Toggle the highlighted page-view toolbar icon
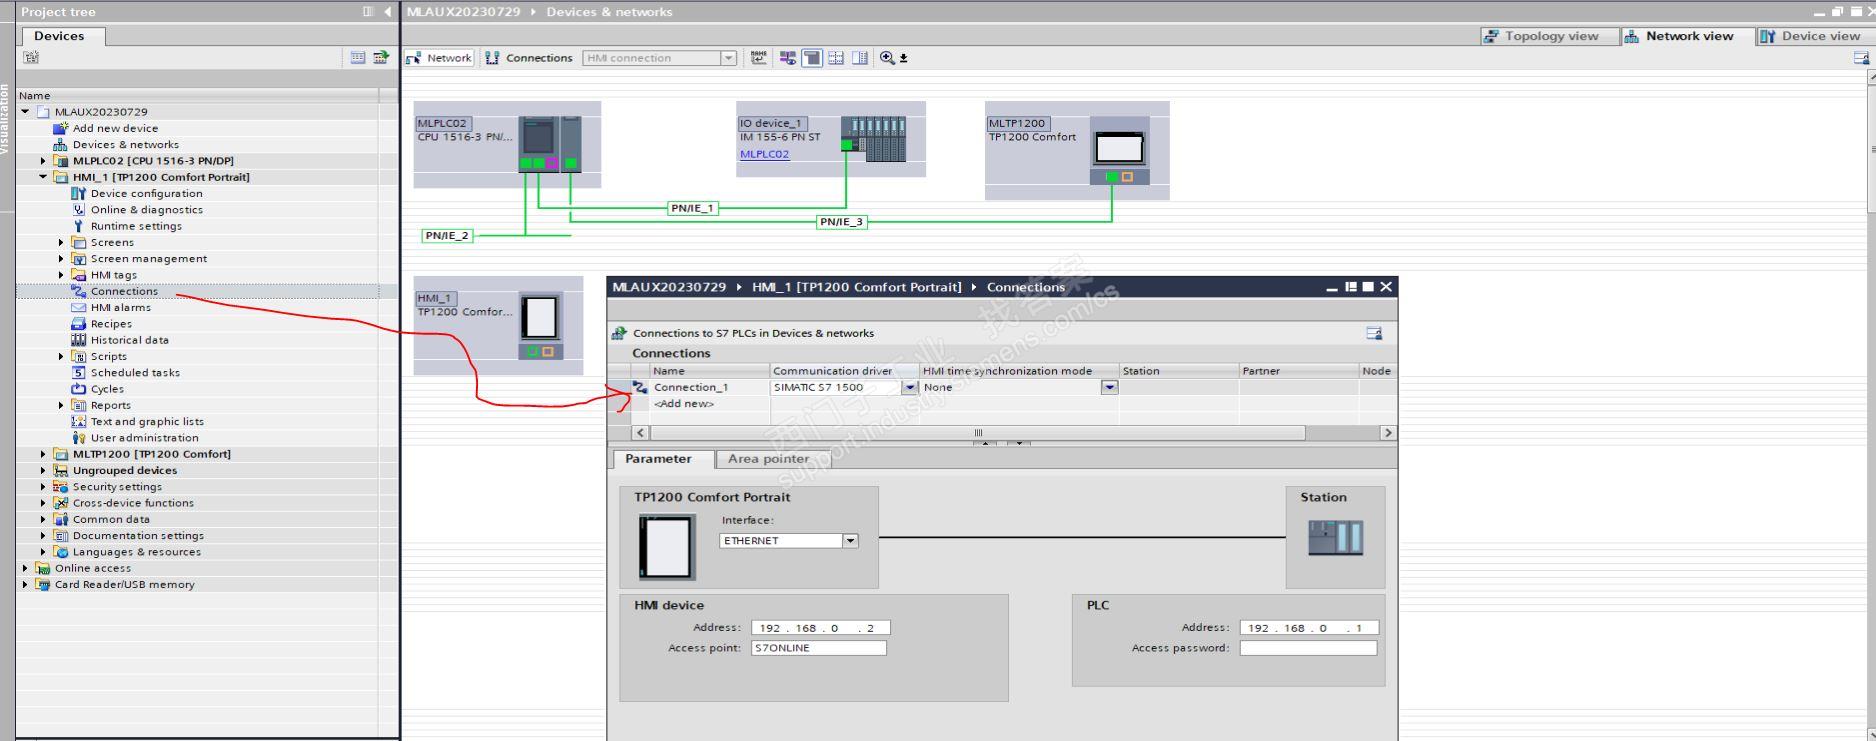 (812, 58)
